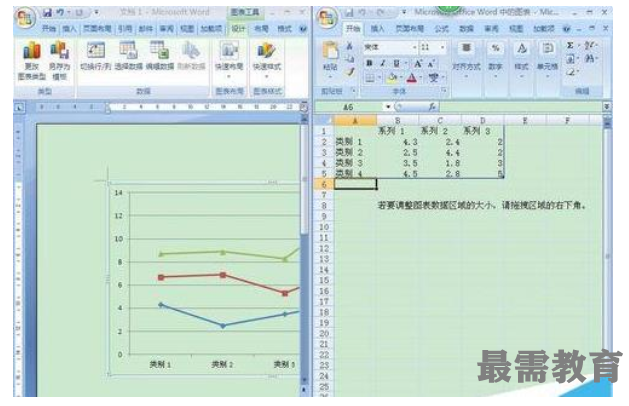Click Clear eraser in Excel editing group
The width and height of the screenshot is (629, 406).
pos(571,72)
